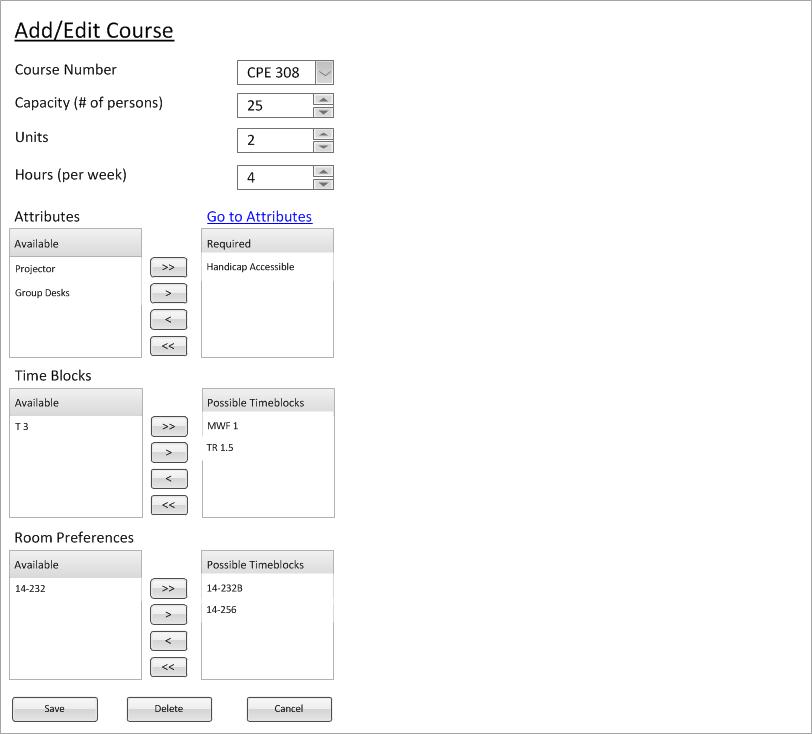
Task: Click the Capacity number input field
Action: (275, 105)
